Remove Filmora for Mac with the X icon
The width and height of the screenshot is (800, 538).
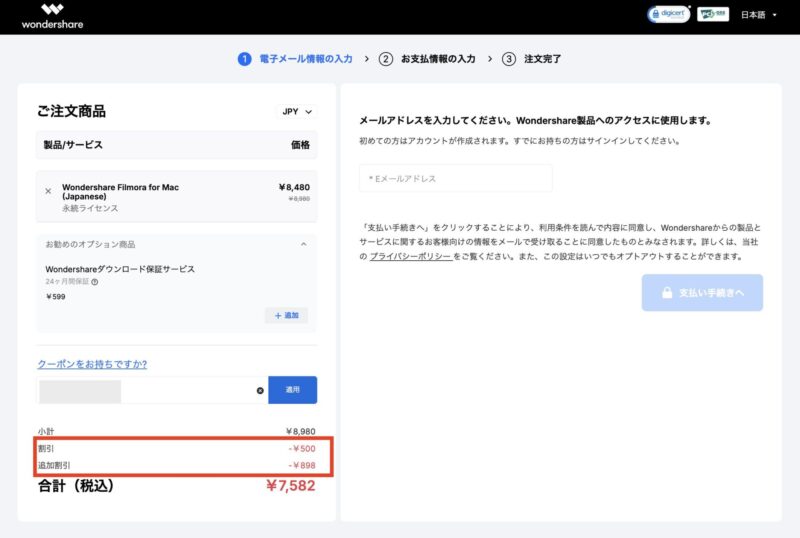click(48, 191)
